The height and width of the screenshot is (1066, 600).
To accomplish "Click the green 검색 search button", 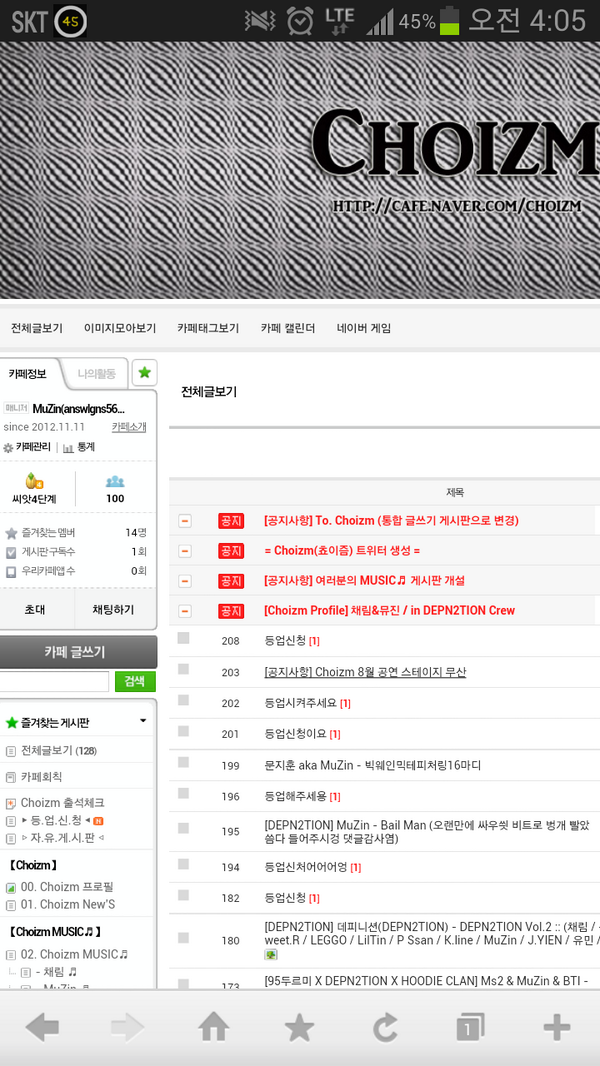I will click(x=135, y=681).
